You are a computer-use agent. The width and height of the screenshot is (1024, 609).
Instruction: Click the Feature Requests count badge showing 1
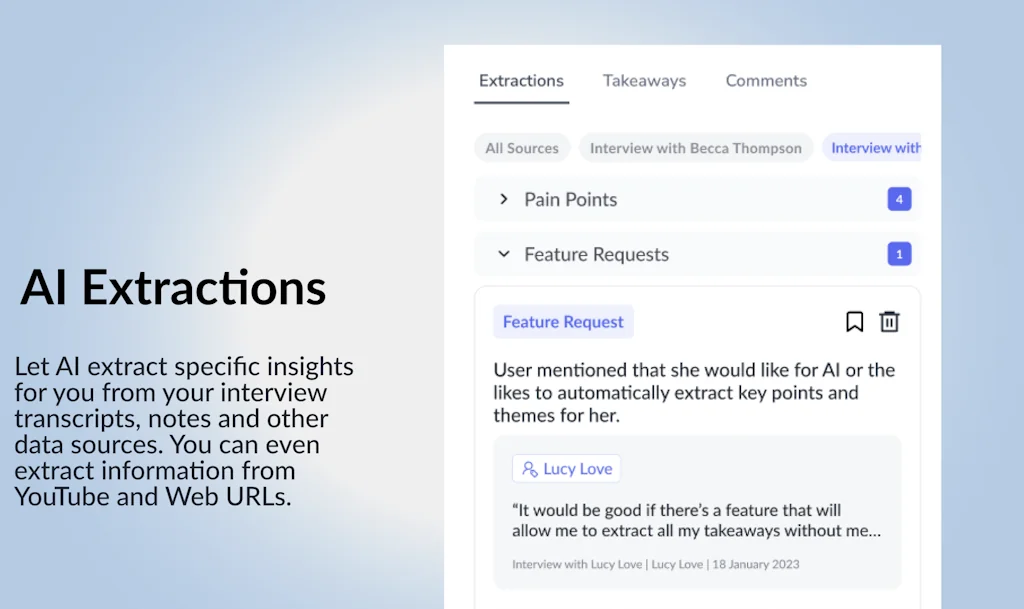point(899,254)
